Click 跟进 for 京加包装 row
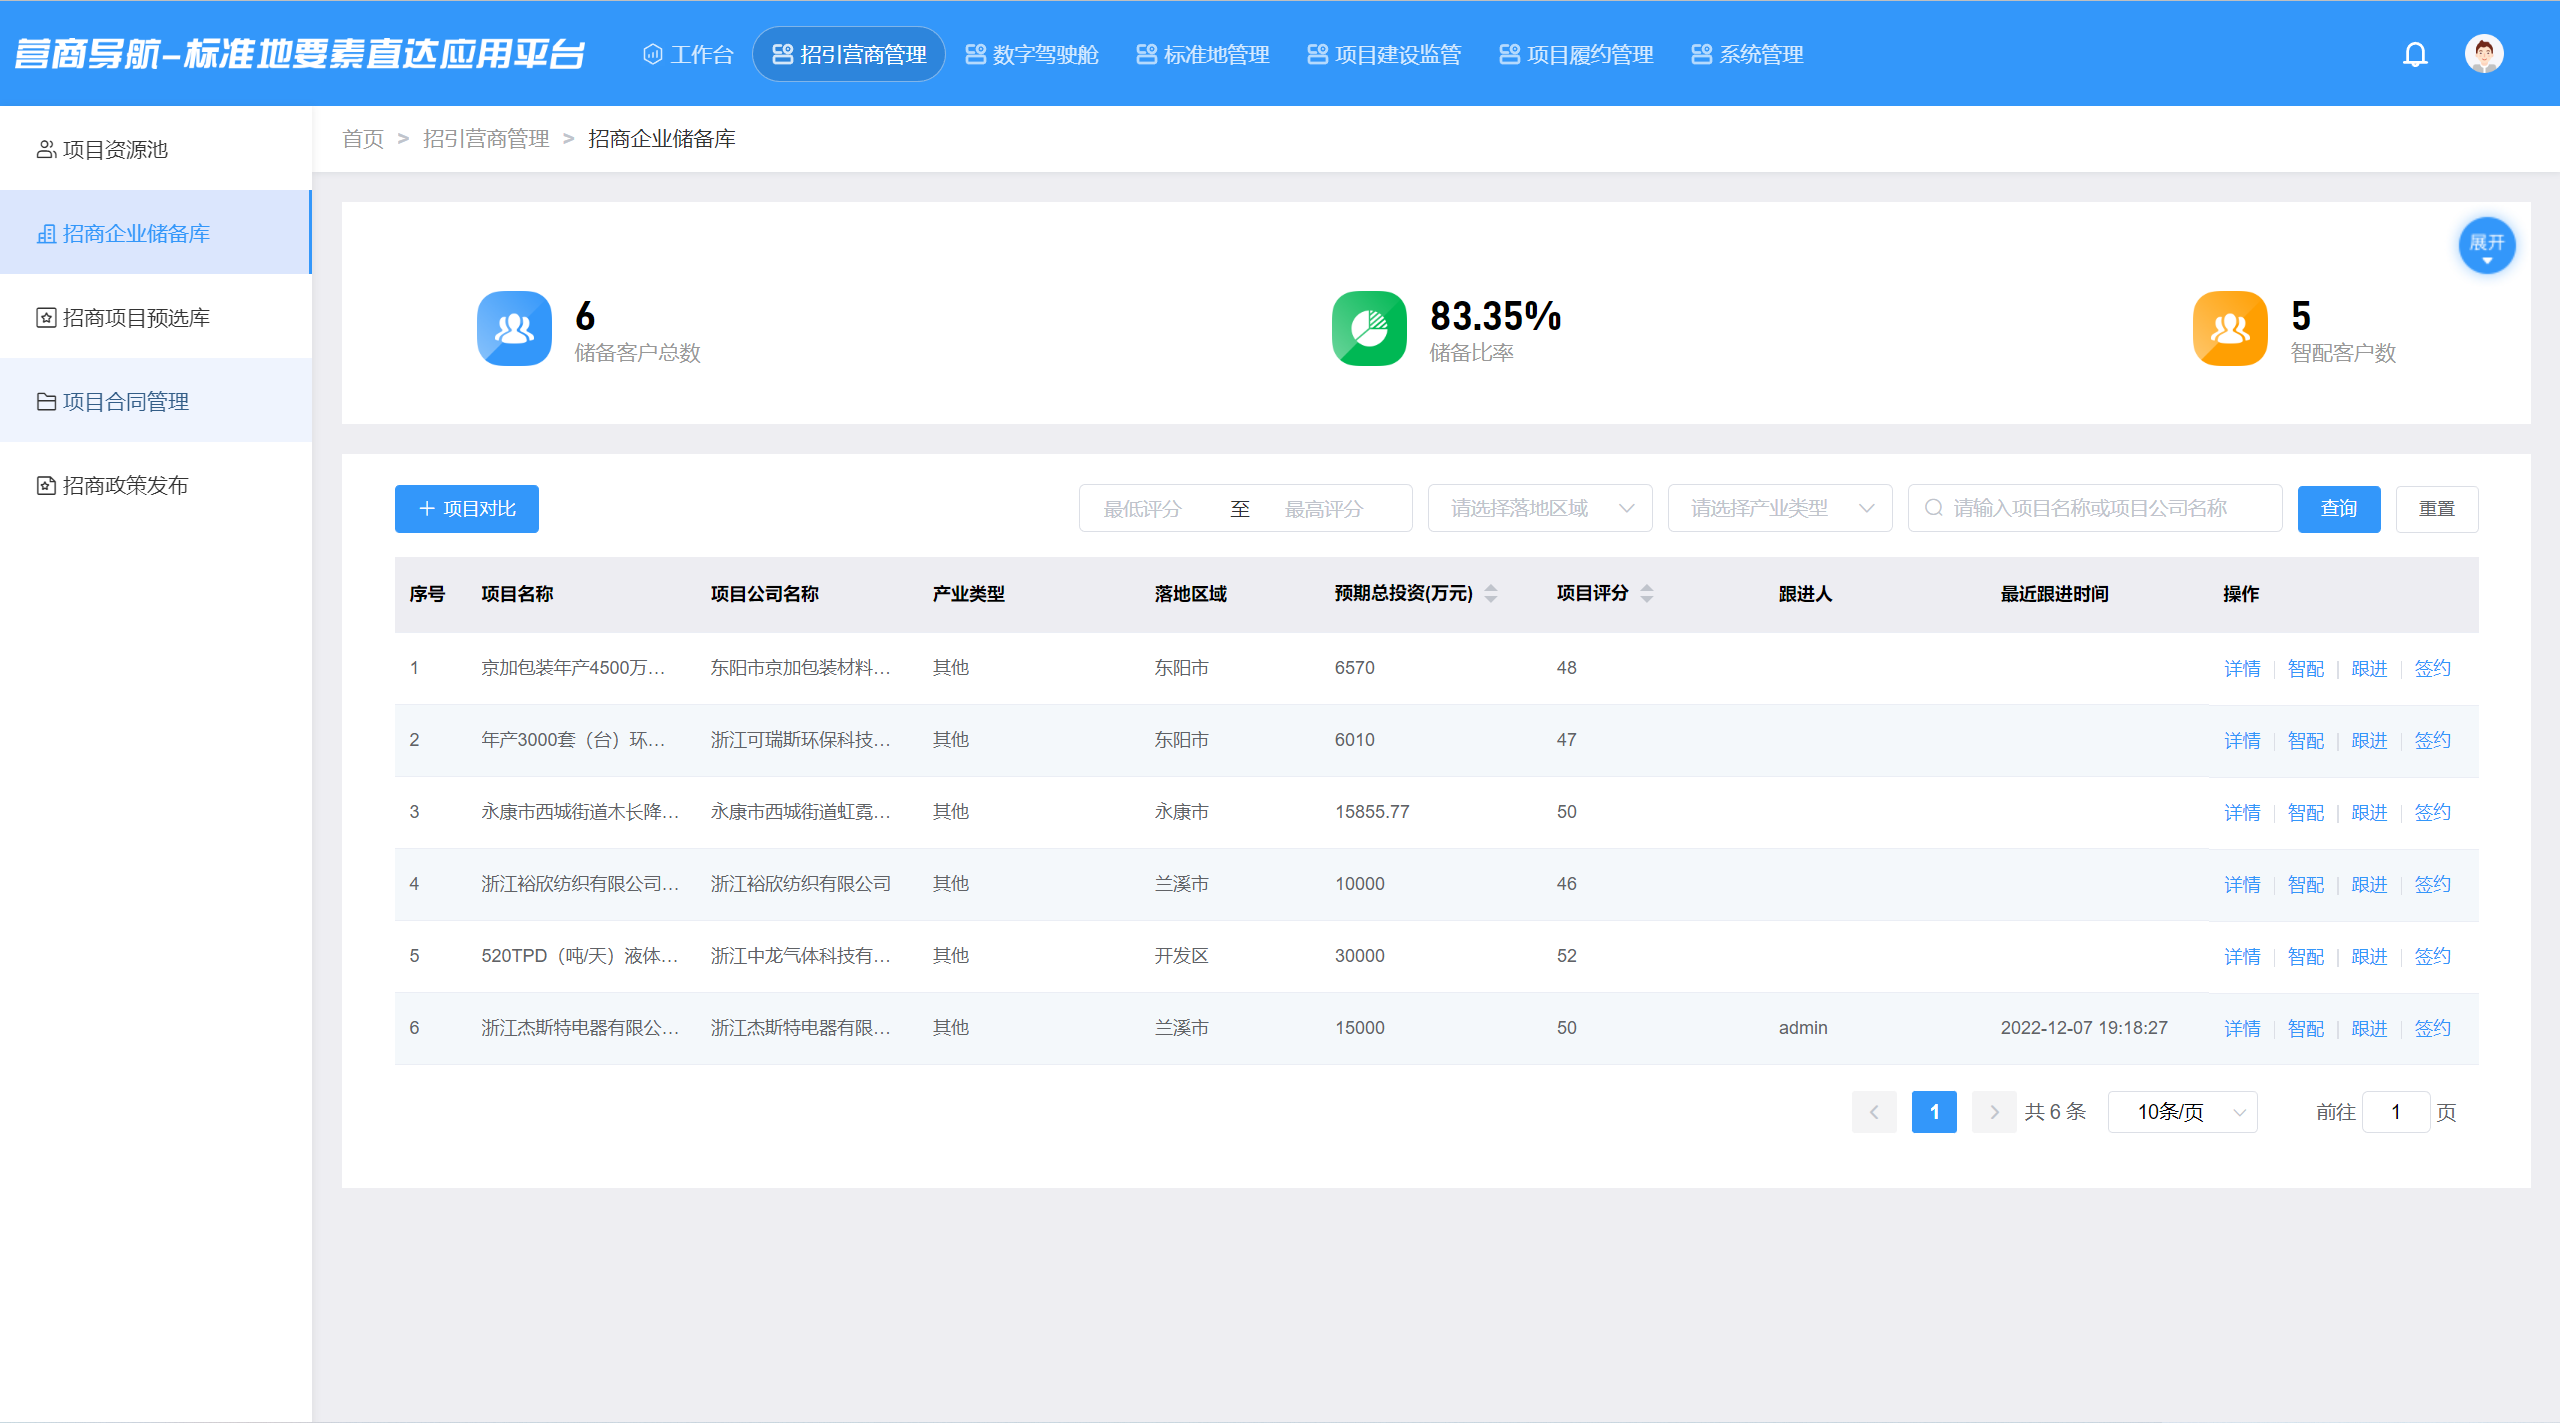This screenshot has height=1423, width=2560. [2369, 669]
